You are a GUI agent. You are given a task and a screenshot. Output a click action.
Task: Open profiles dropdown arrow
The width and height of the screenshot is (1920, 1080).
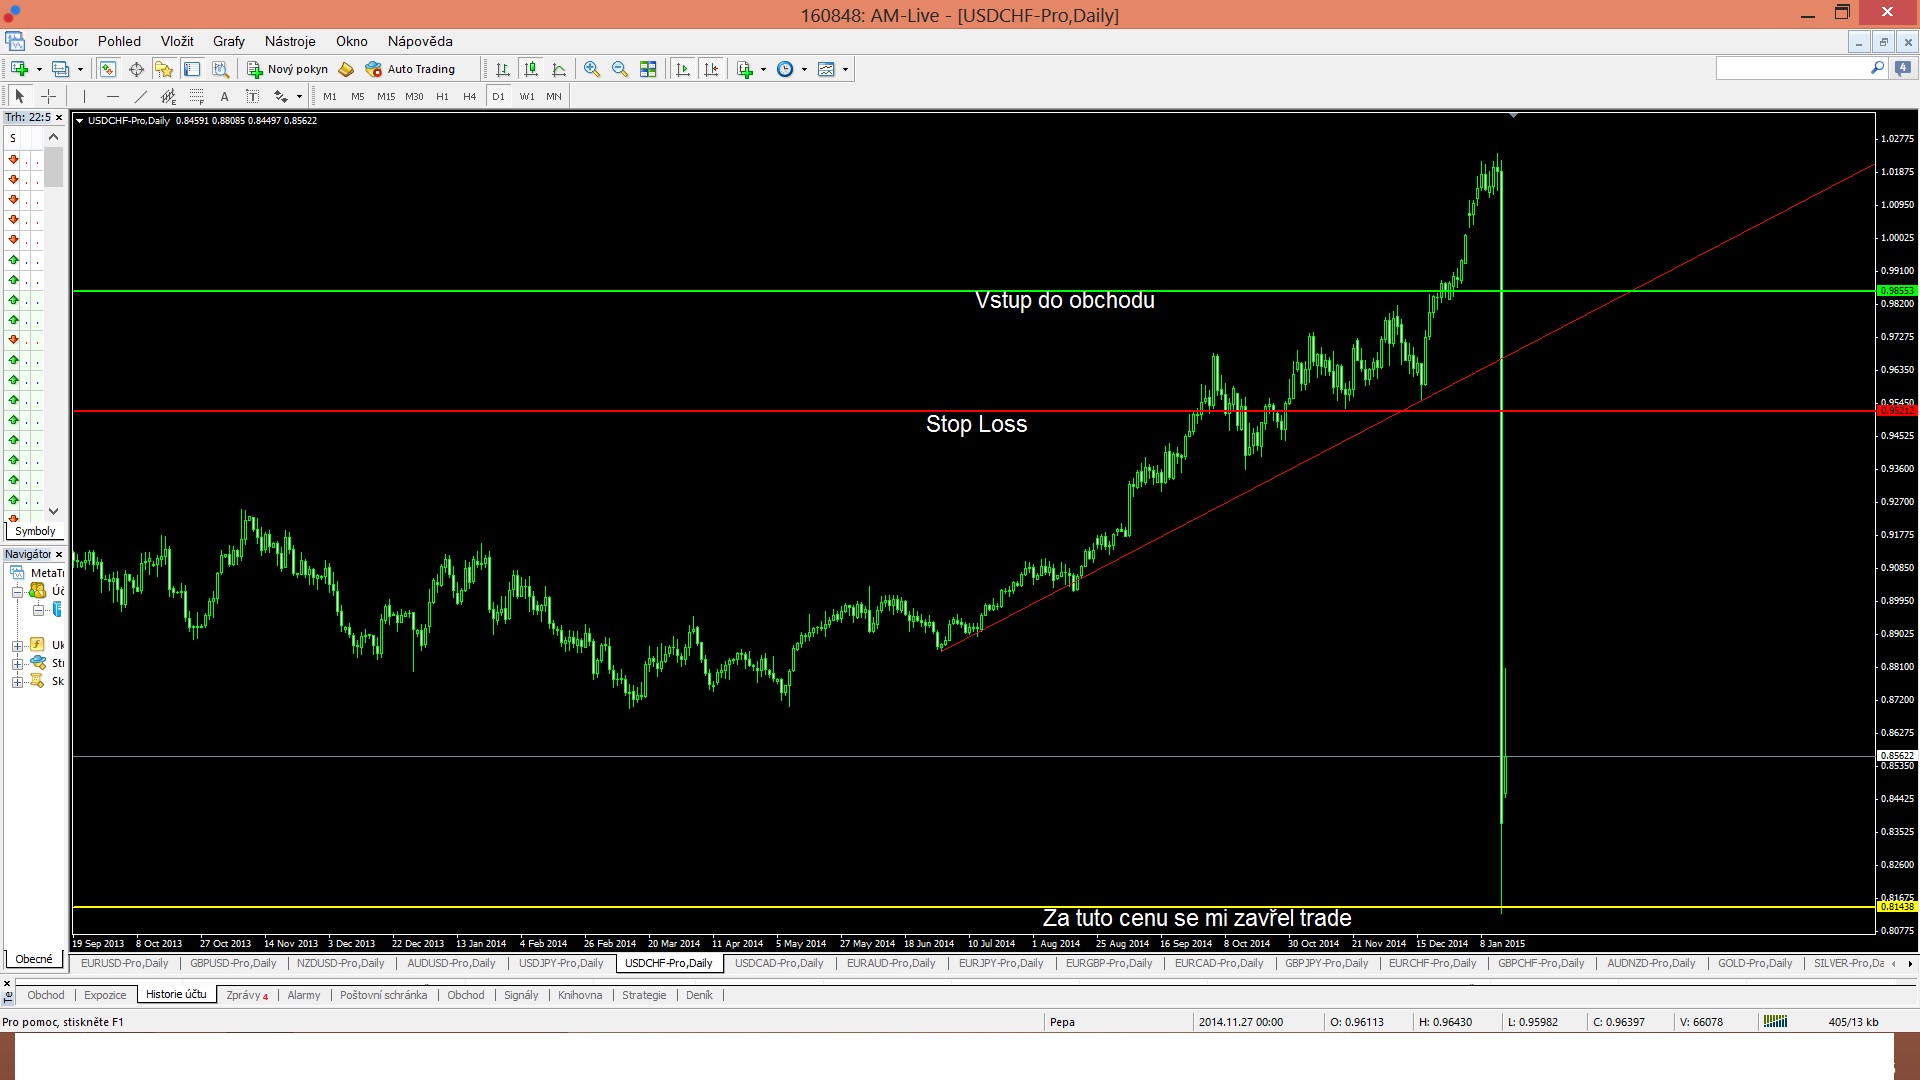click(x=80, y=69)
